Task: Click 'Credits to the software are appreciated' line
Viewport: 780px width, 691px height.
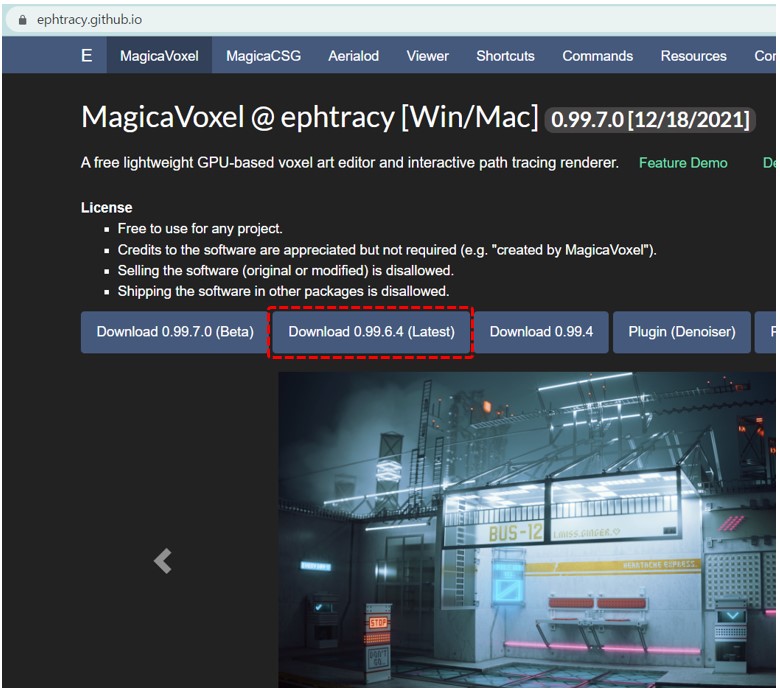Action: point(387,249)
